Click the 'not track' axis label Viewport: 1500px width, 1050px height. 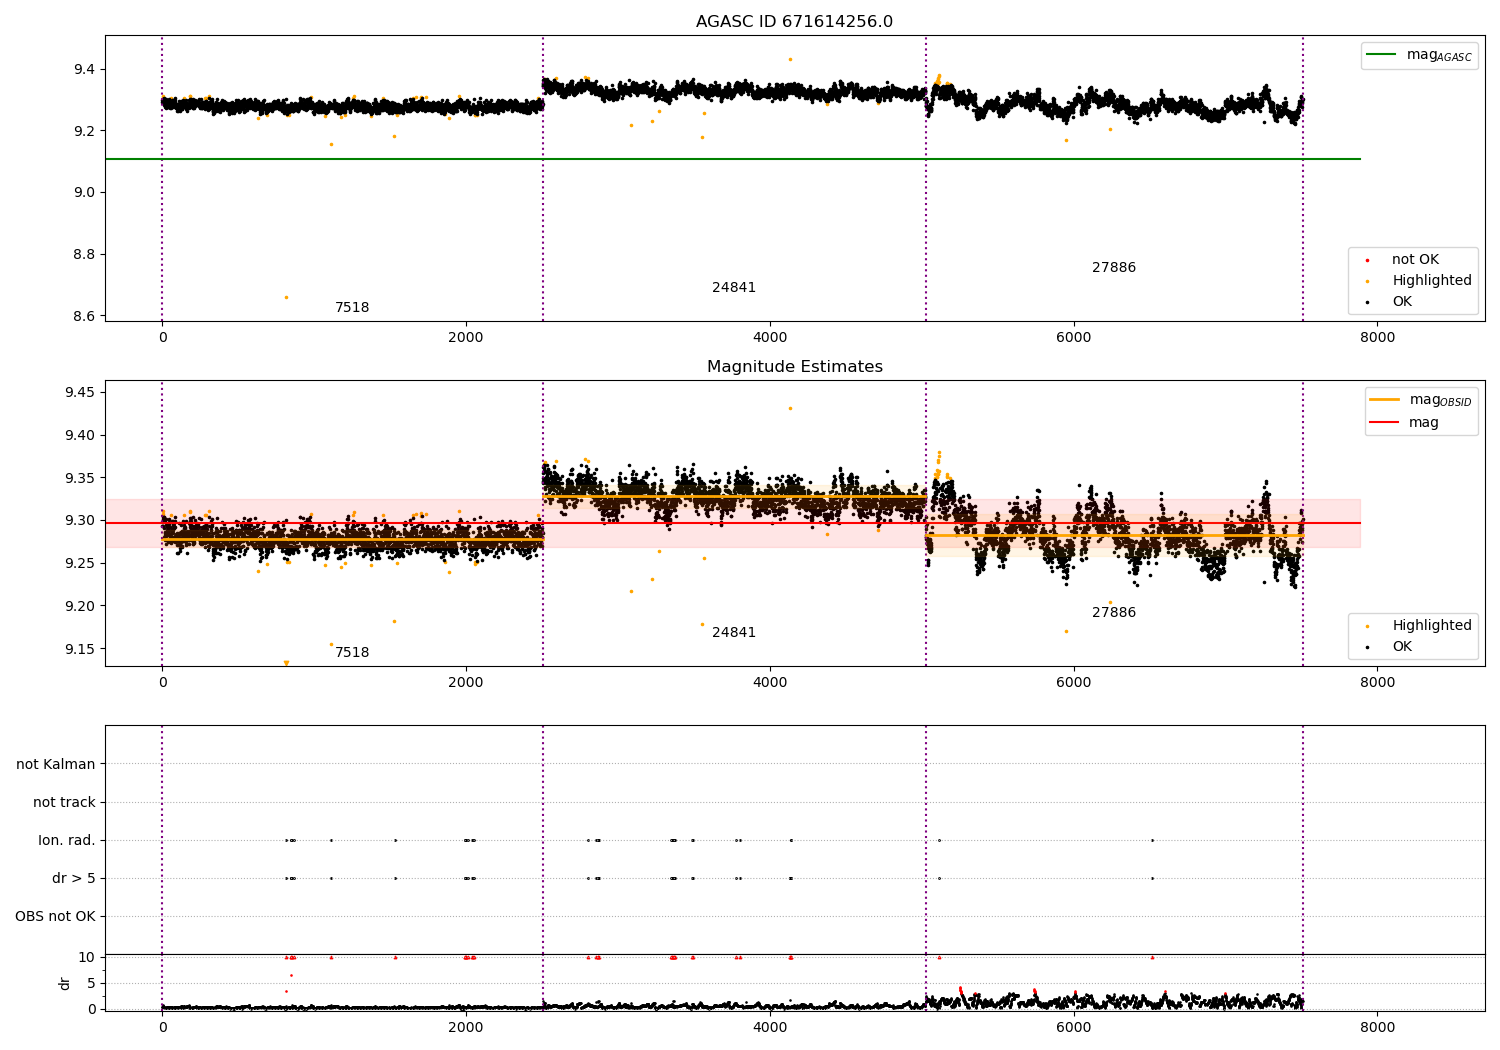tap(64, 802)
